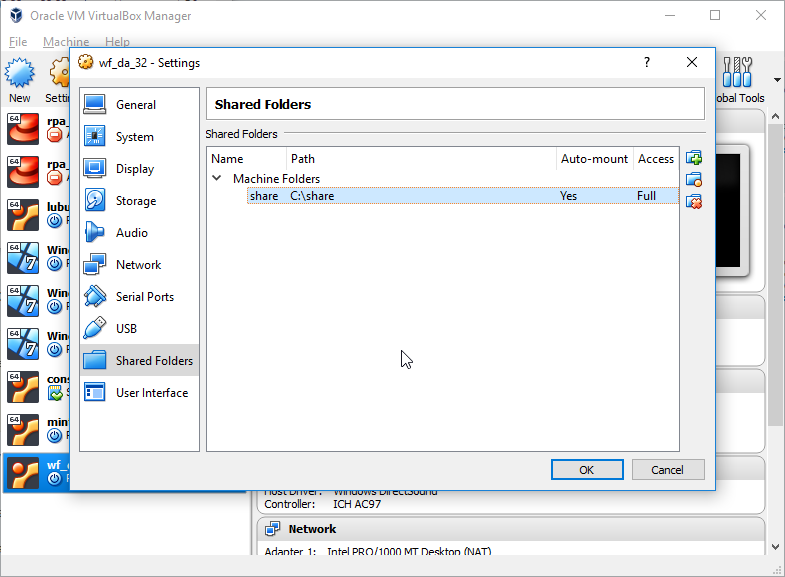
Task: Click the Name column header
Action: pos(247,159)
